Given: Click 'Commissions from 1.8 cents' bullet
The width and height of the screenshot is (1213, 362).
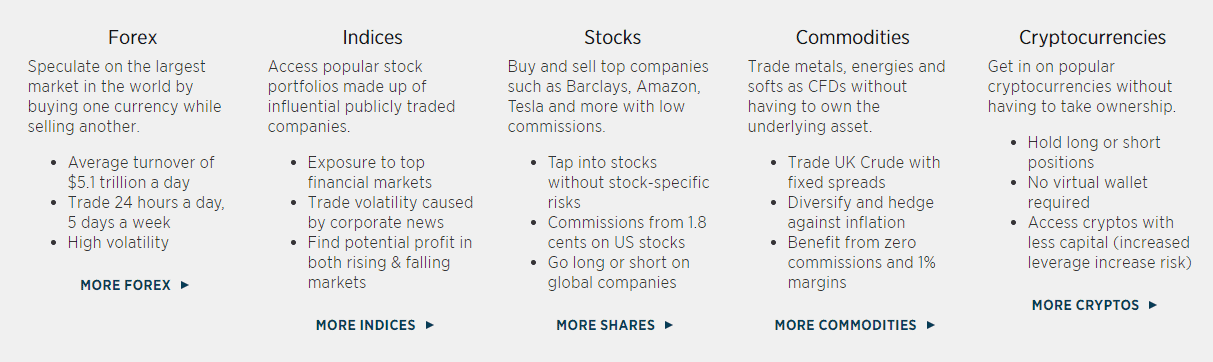Looking at the screenshot, I should coord(627,232).
